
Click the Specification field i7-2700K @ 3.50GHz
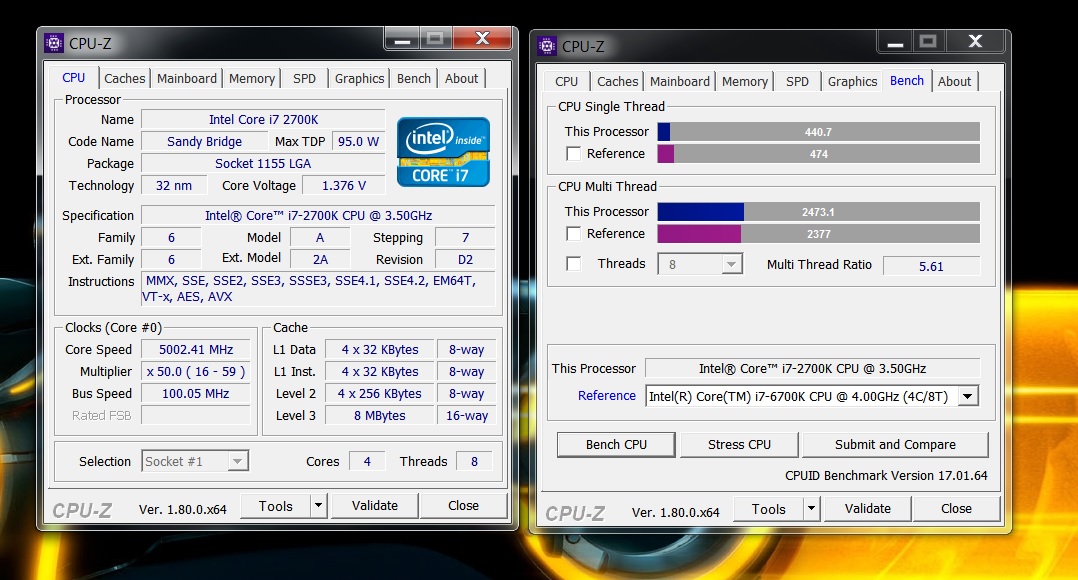click(x=318, y=216)
